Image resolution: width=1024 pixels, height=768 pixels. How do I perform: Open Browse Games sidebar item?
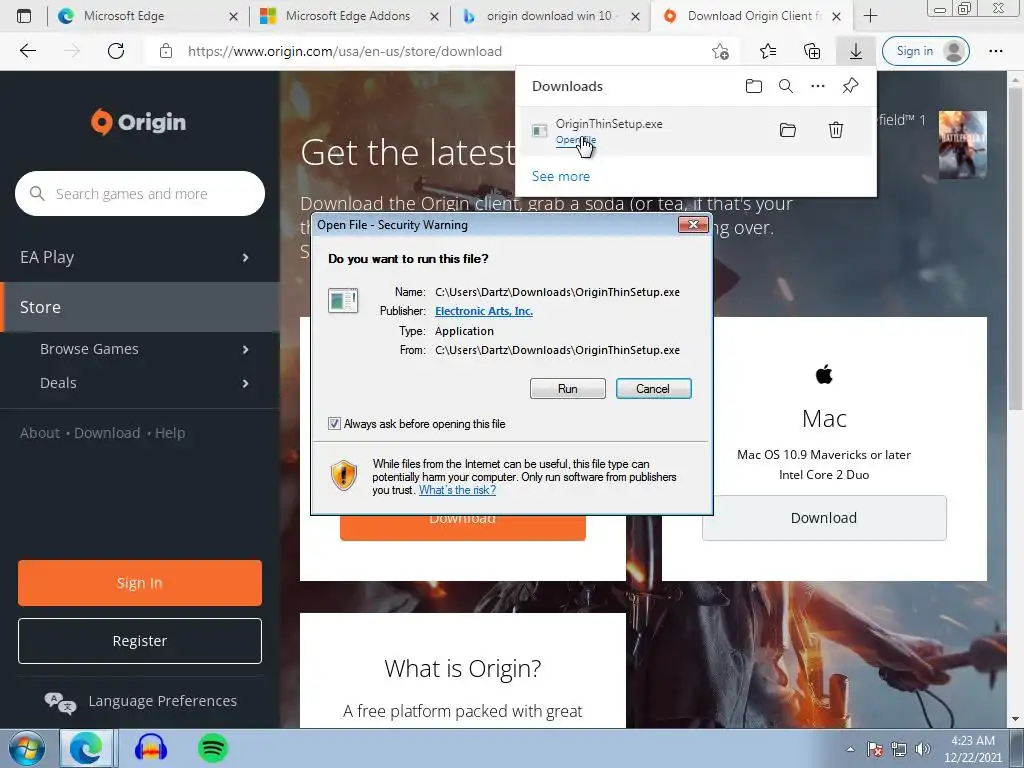pyautogui.click(x=140, y=349)
